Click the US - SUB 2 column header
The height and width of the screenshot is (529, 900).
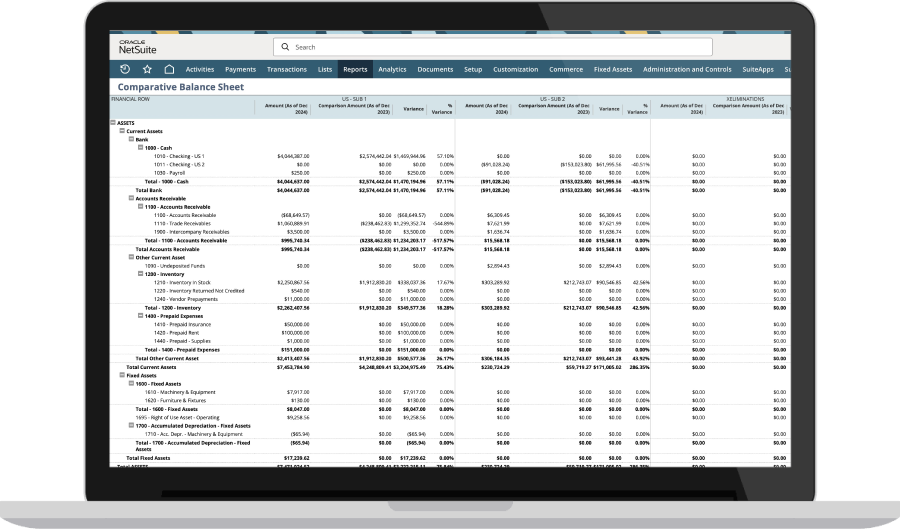point(552,99)
